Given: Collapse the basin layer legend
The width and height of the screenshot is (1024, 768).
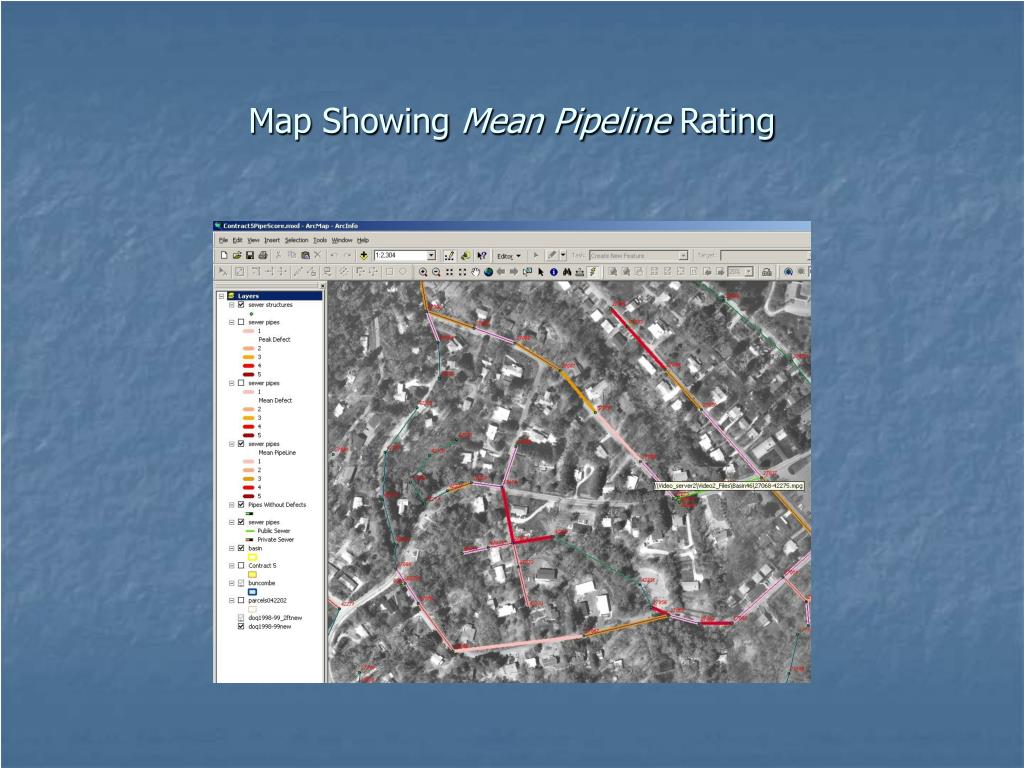Looking at the screenshot, I should pos(231,549).
